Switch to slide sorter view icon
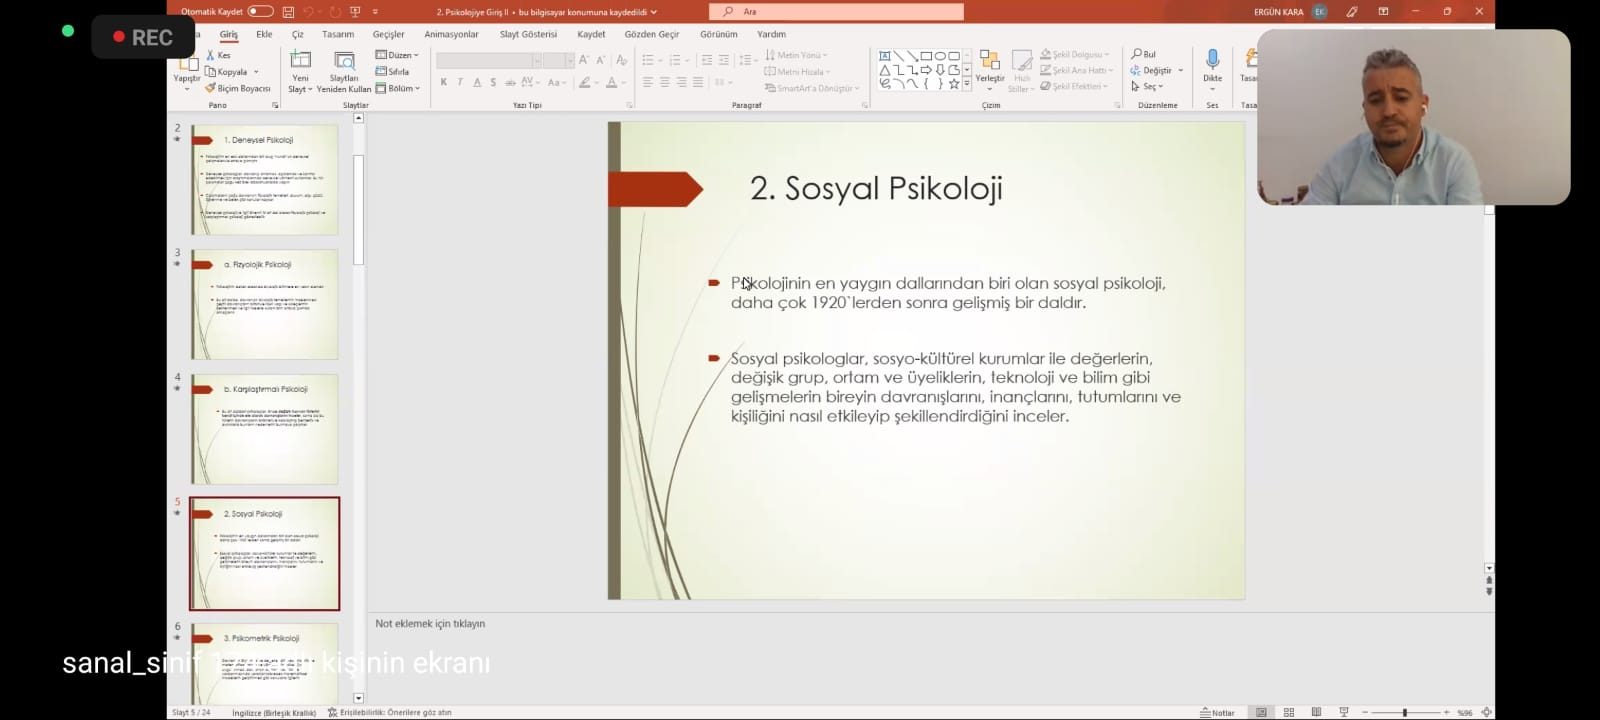The image size is (1600, 720). coord(1289,712)
